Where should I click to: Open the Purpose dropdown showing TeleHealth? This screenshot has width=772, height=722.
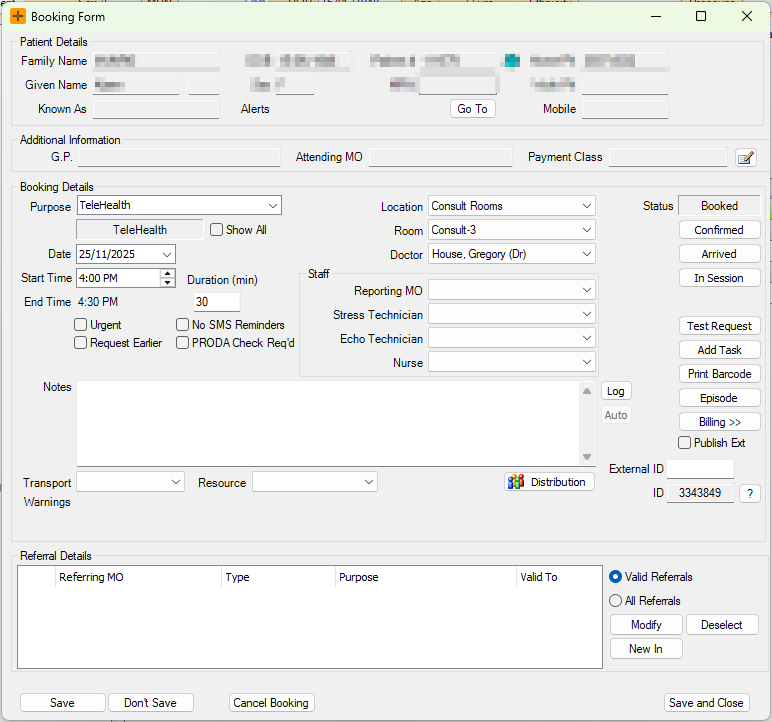[272, 206]
